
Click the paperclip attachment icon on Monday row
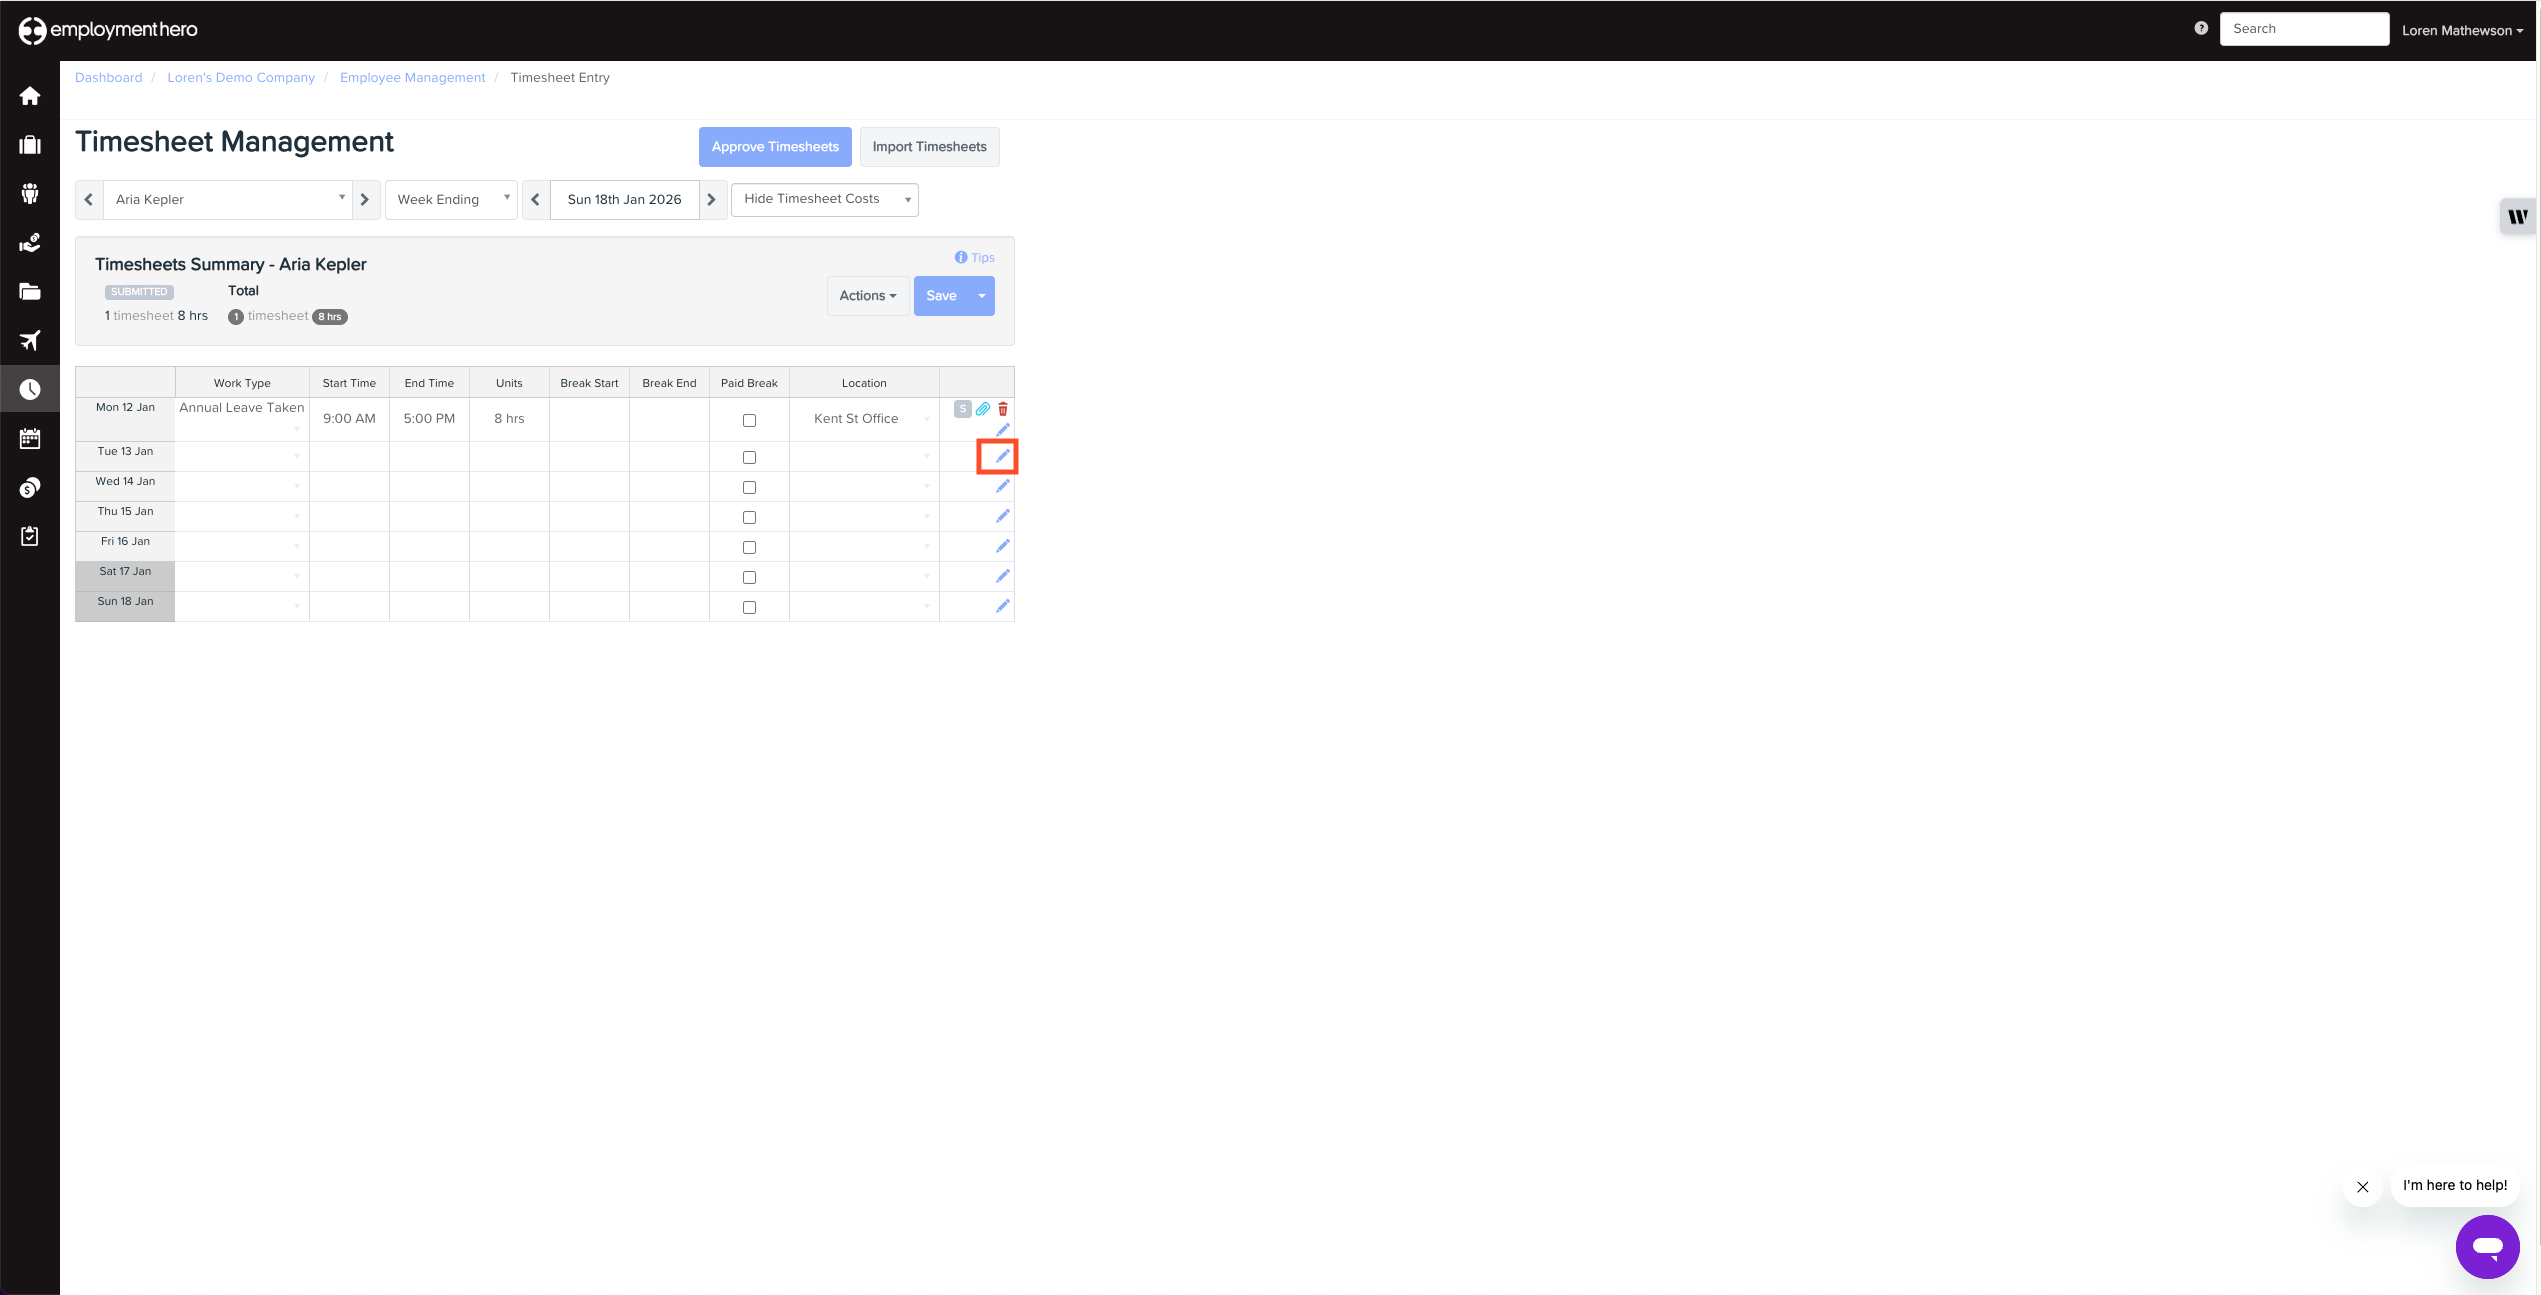tap(983, 409)
